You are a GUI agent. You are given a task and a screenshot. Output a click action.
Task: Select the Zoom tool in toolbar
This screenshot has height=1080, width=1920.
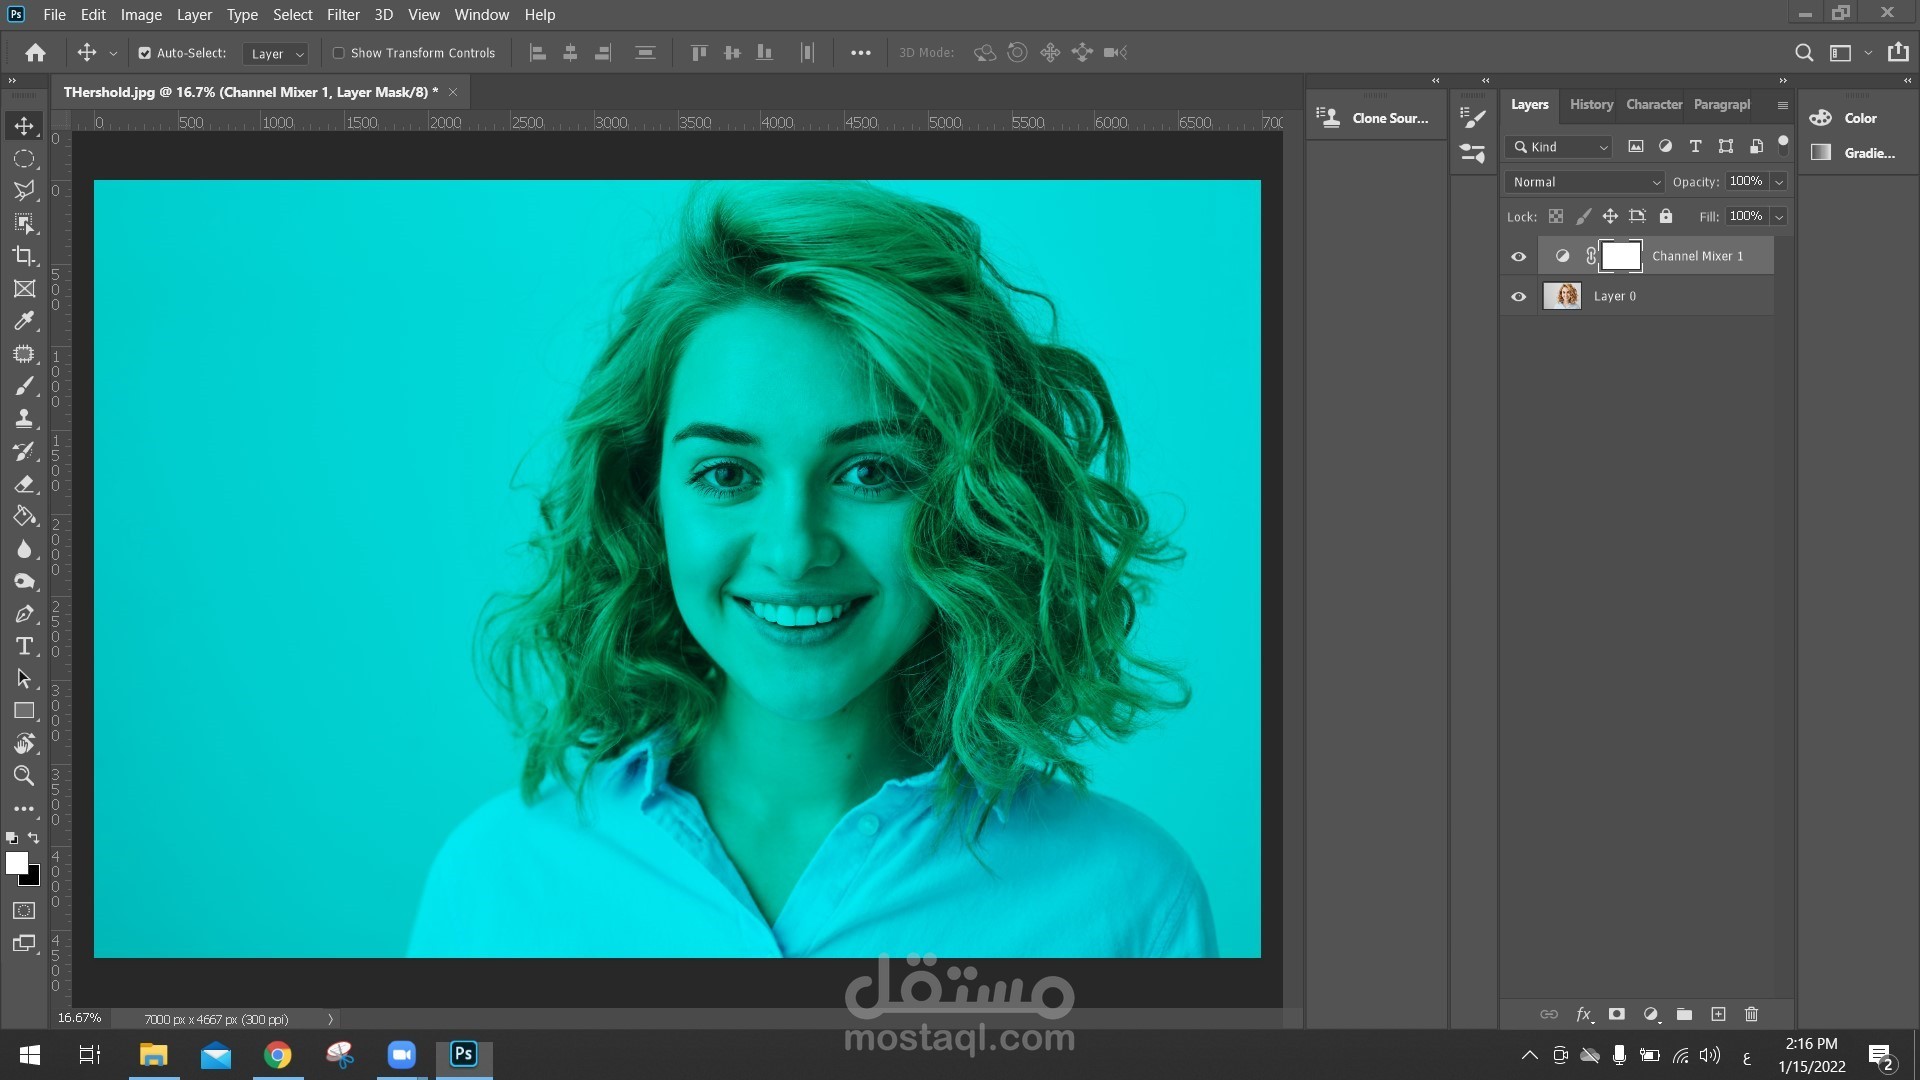click(x=24, y=776)
